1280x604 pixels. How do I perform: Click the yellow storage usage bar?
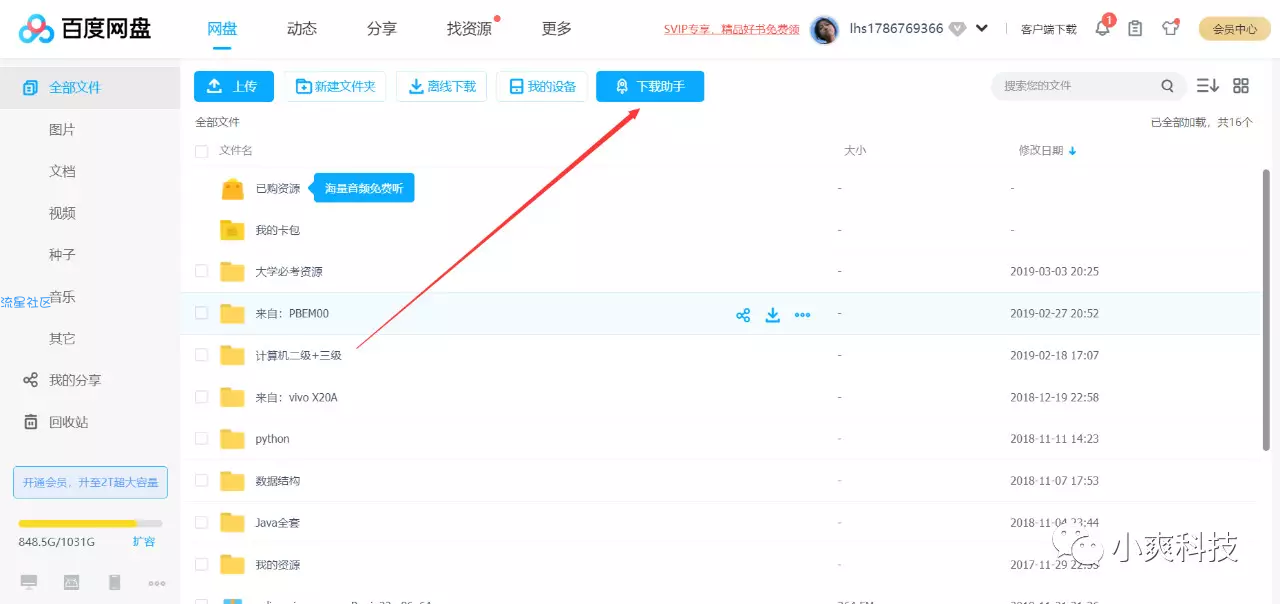[x=90, y=523]
